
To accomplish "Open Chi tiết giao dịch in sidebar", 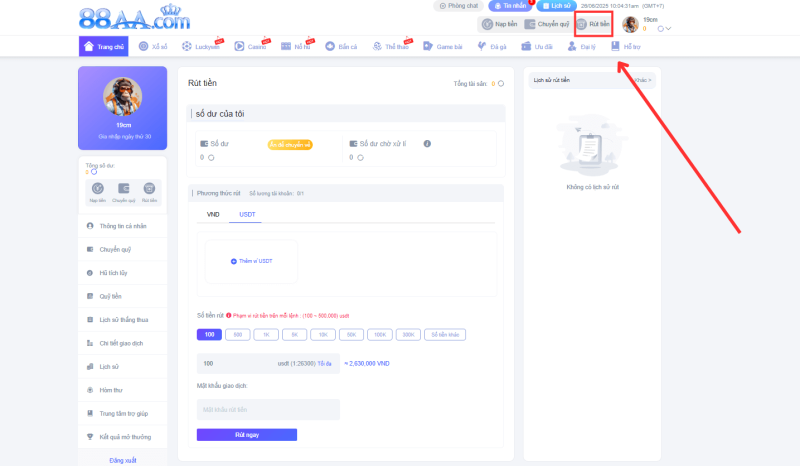I will click(x=122, y=344).
